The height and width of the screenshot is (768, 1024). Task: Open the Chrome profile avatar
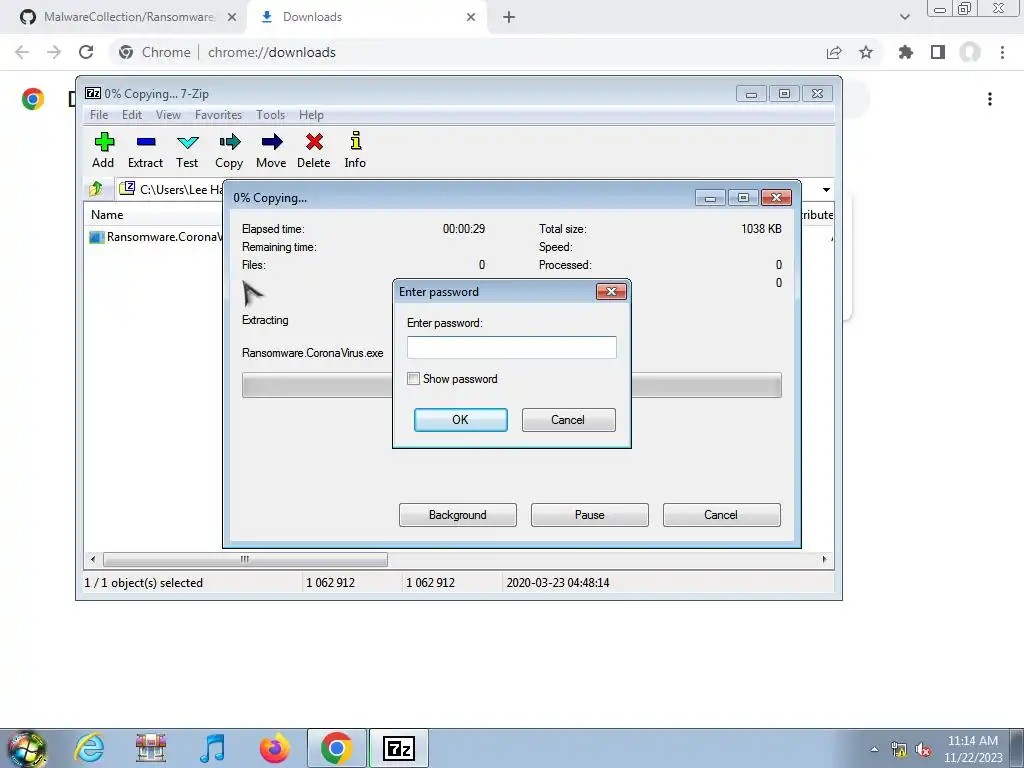click(970, 52)
